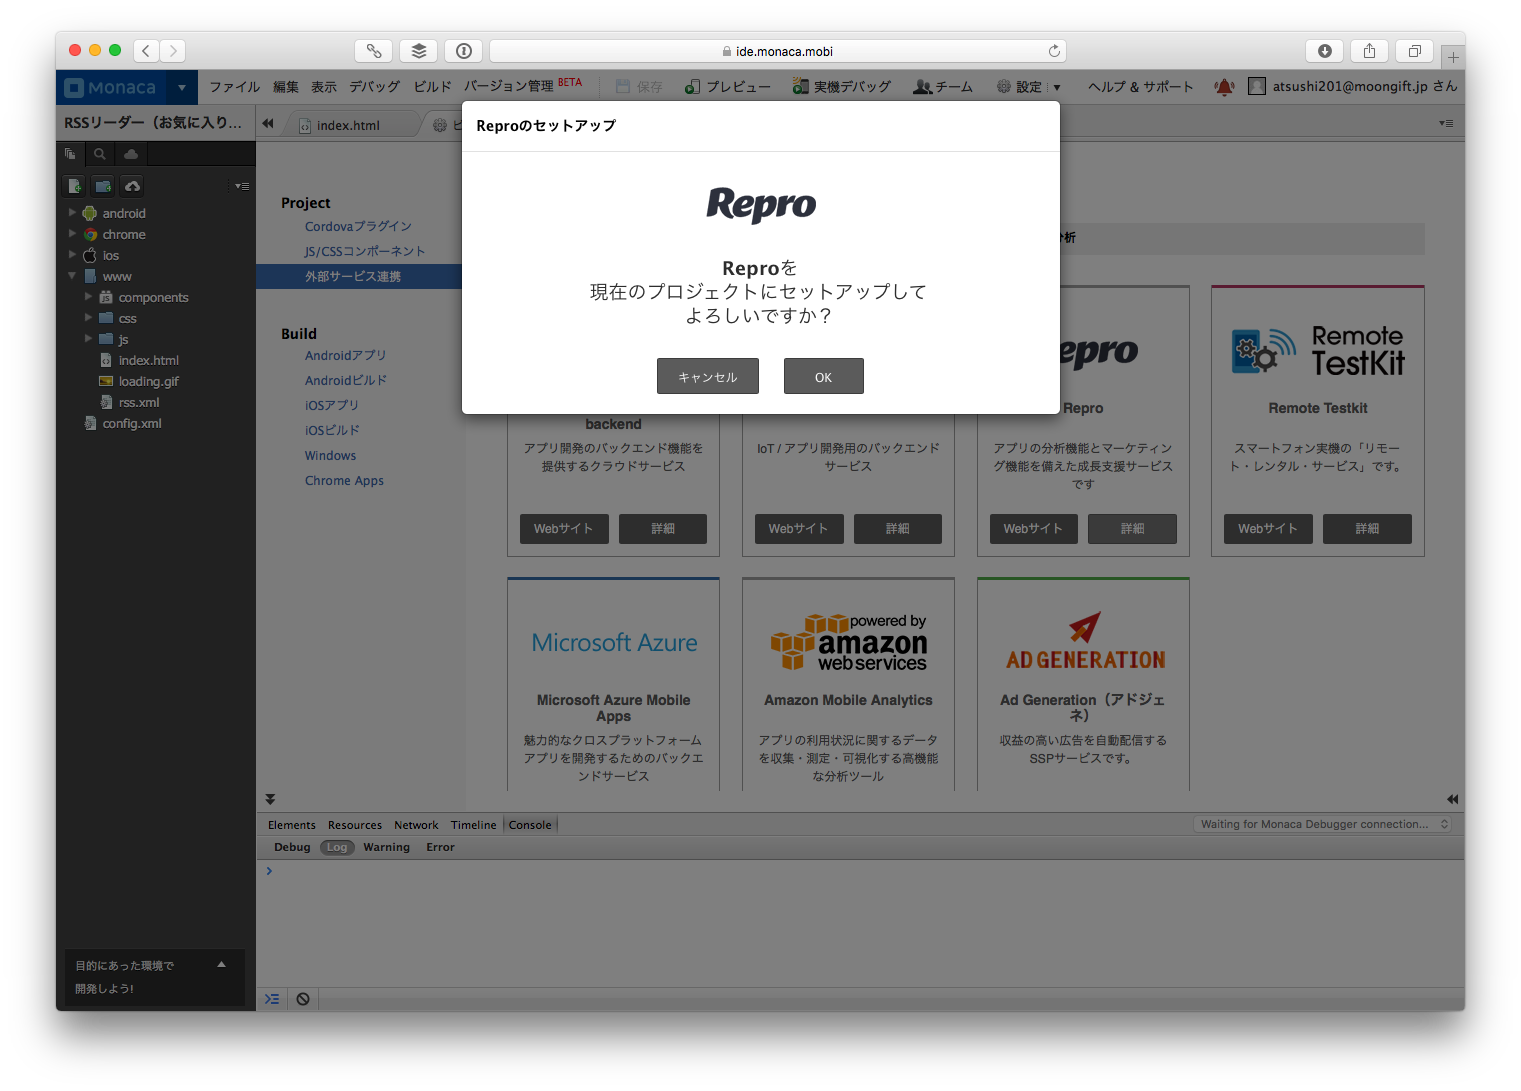Click the notification bell icon
Screen dimensions: 1521x1091
coord(1224,87)
